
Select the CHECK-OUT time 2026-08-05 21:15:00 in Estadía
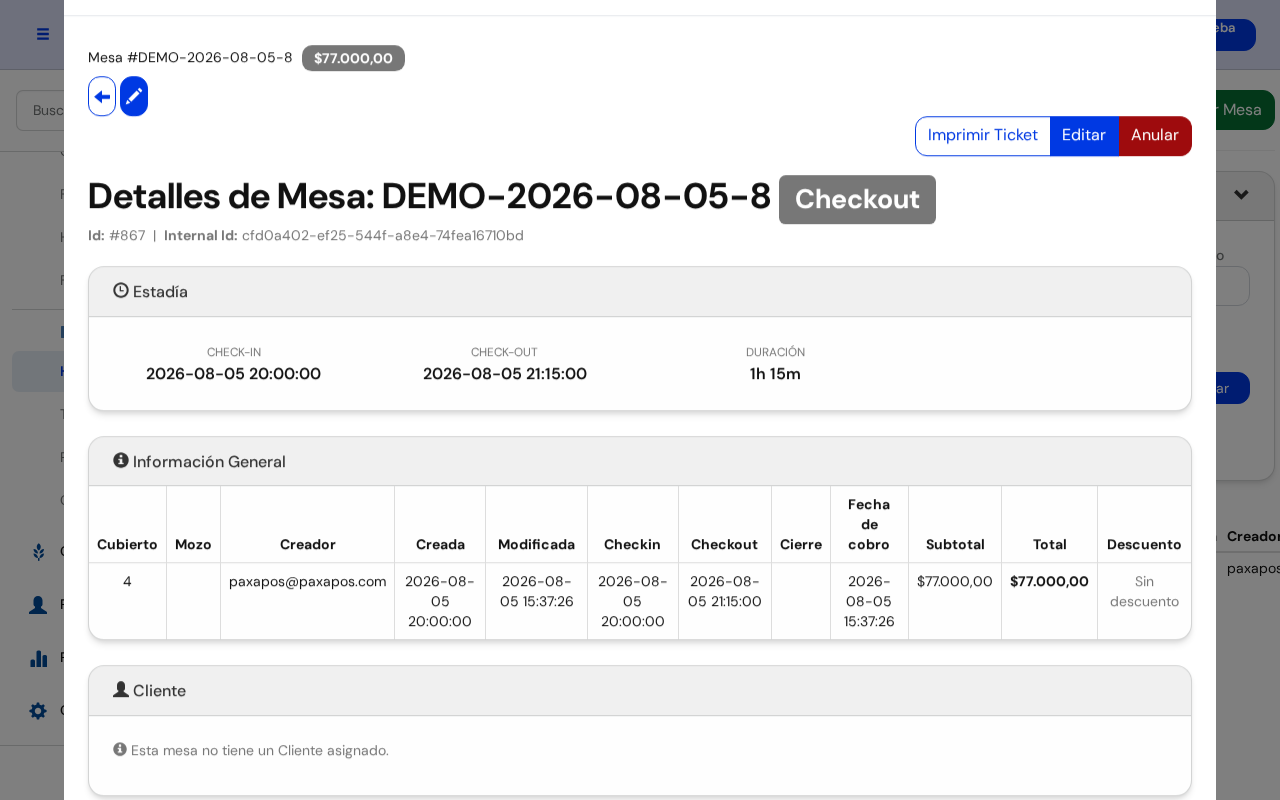coord(505,374)
